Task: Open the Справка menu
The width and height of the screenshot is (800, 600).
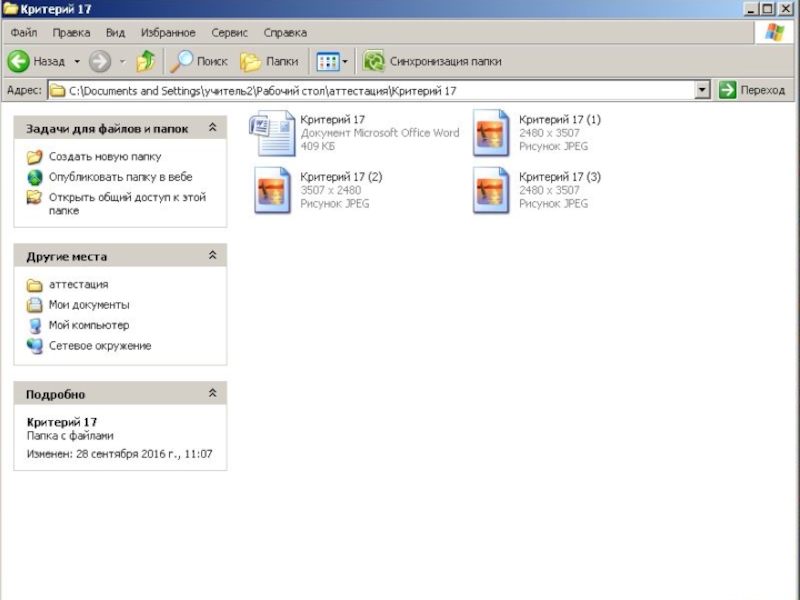Action: point(285,33)
